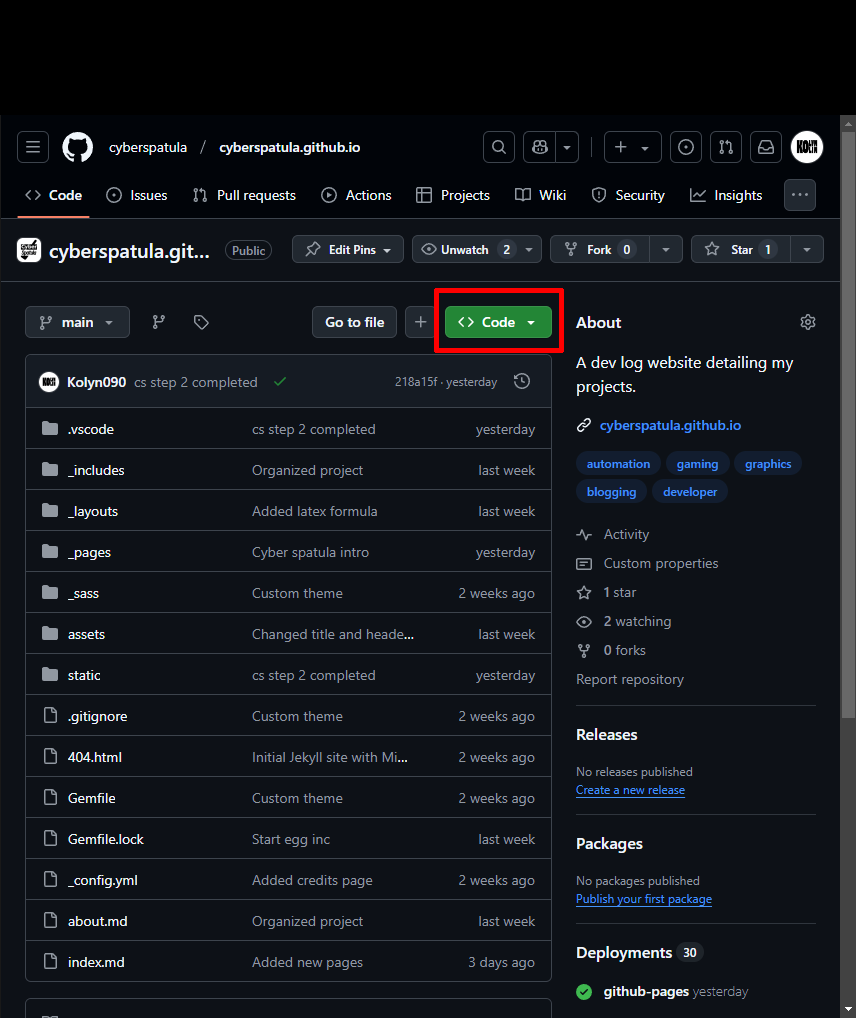This screenshot has height=1018, width=856.
Task: Click the GitHub Octocat logo
Action: point(77,147)
